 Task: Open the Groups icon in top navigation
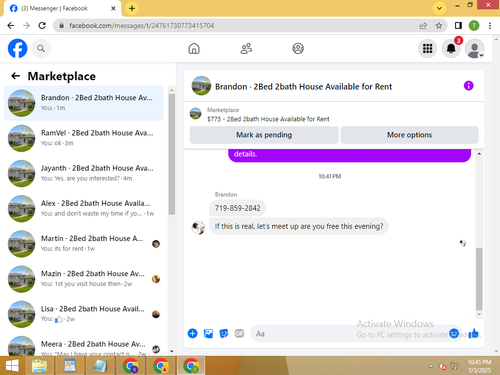(x=298, y=49)
